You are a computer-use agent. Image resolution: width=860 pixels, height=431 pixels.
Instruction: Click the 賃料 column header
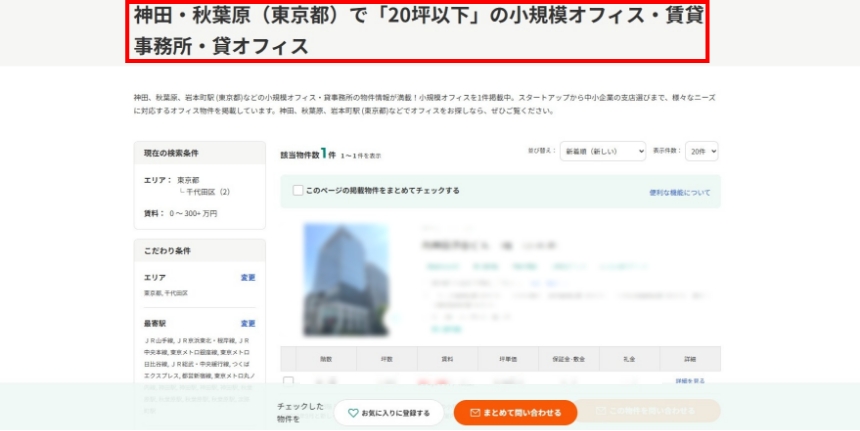[x=447, y=358]
